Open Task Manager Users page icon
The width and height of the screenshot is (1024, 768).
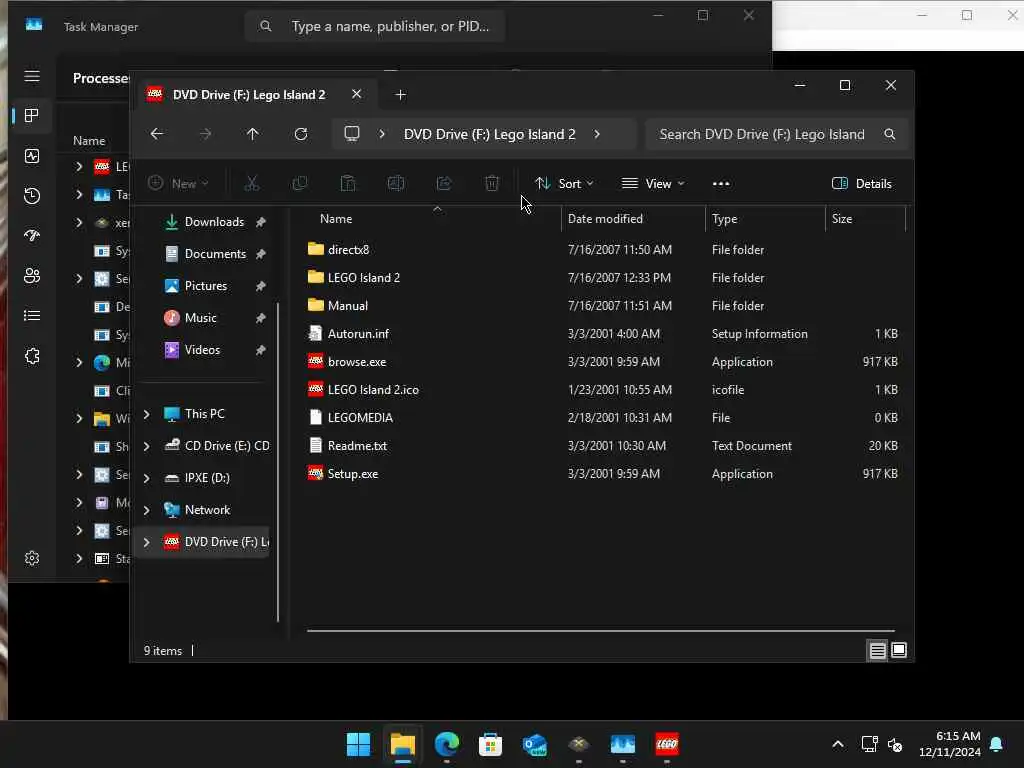tap(32, 276)
